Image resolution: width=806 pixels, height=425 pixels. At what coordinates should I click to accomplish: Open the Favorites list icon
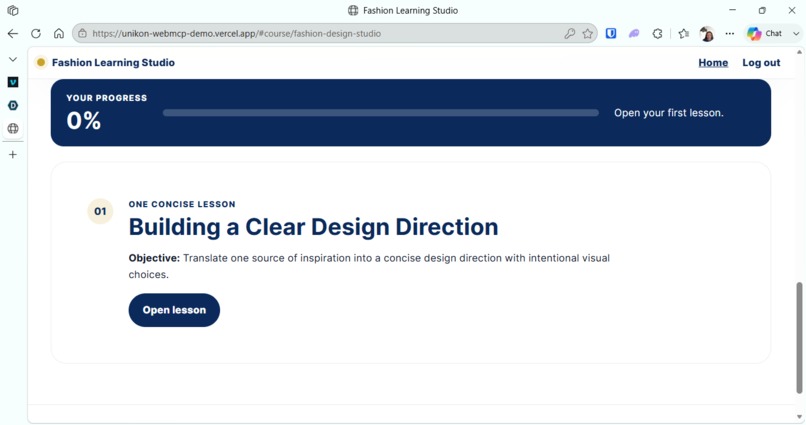tap(683, 33)
